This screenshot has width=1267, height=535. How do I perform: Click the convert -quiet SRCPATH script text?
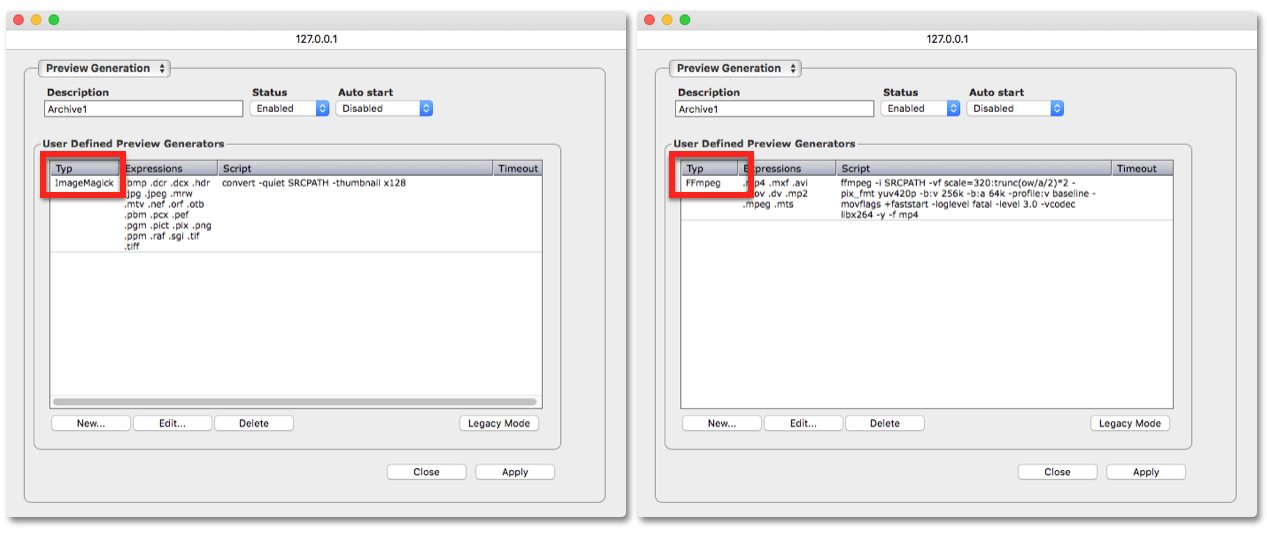[x=314, y=183]
